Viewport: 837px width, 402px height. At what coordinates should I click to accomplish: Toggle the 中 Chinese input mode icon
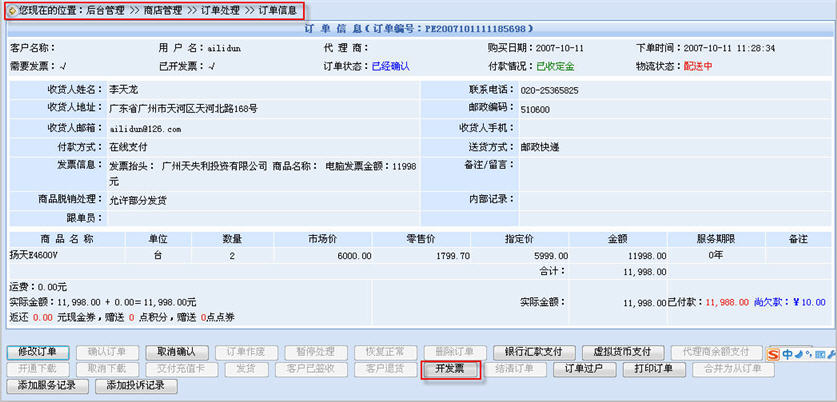click(x=789, y=353)
